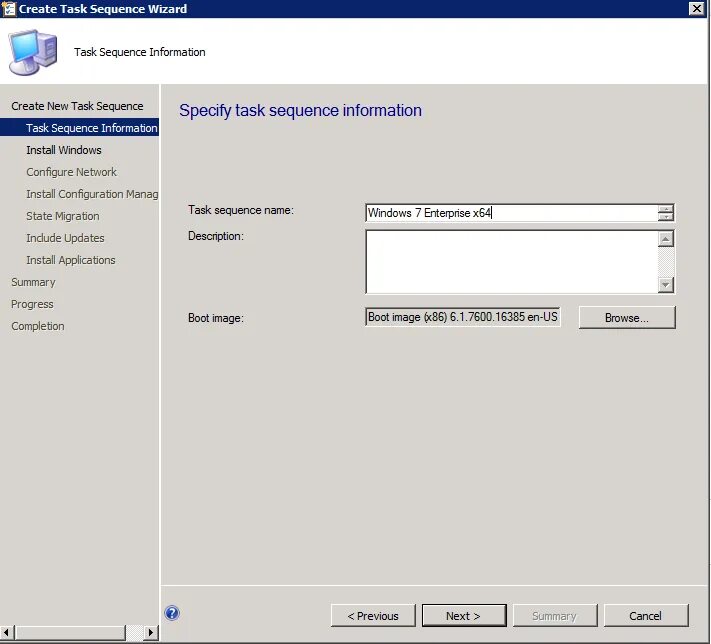
Task: Click the Boot image read-only field
Action: click(463, 317)
